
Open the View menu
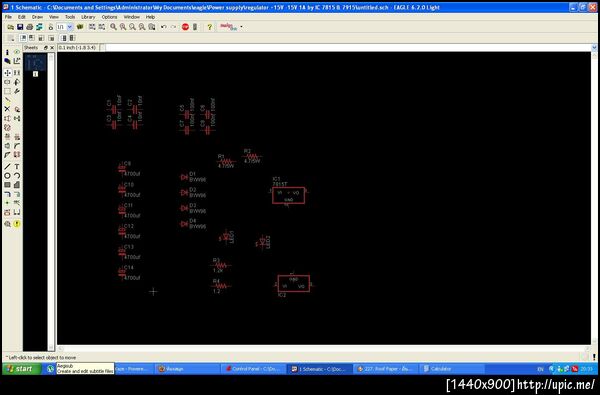coord(54,17)
